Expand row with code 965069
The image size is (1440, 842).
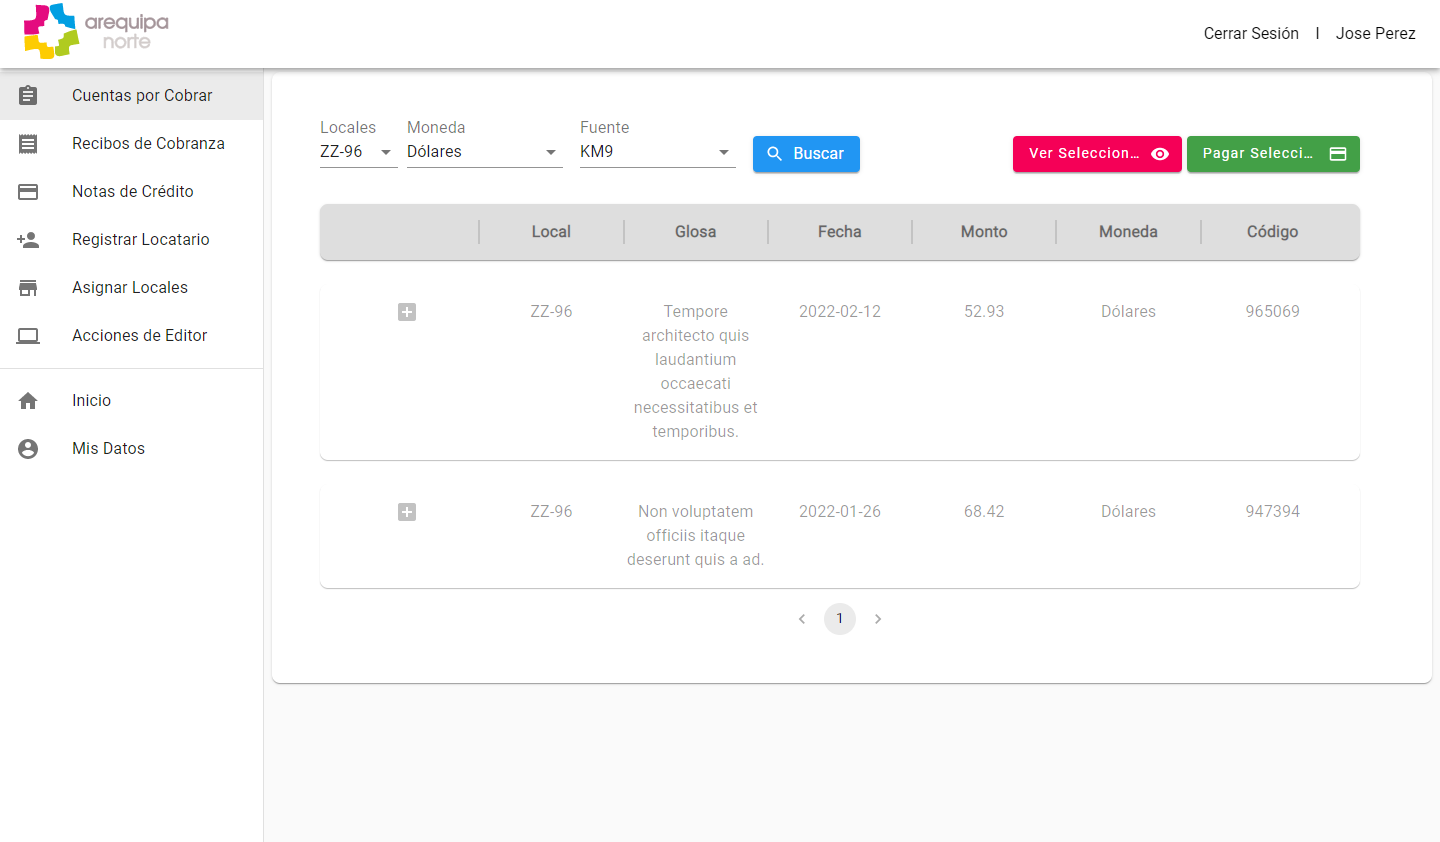tap(407, 312)
